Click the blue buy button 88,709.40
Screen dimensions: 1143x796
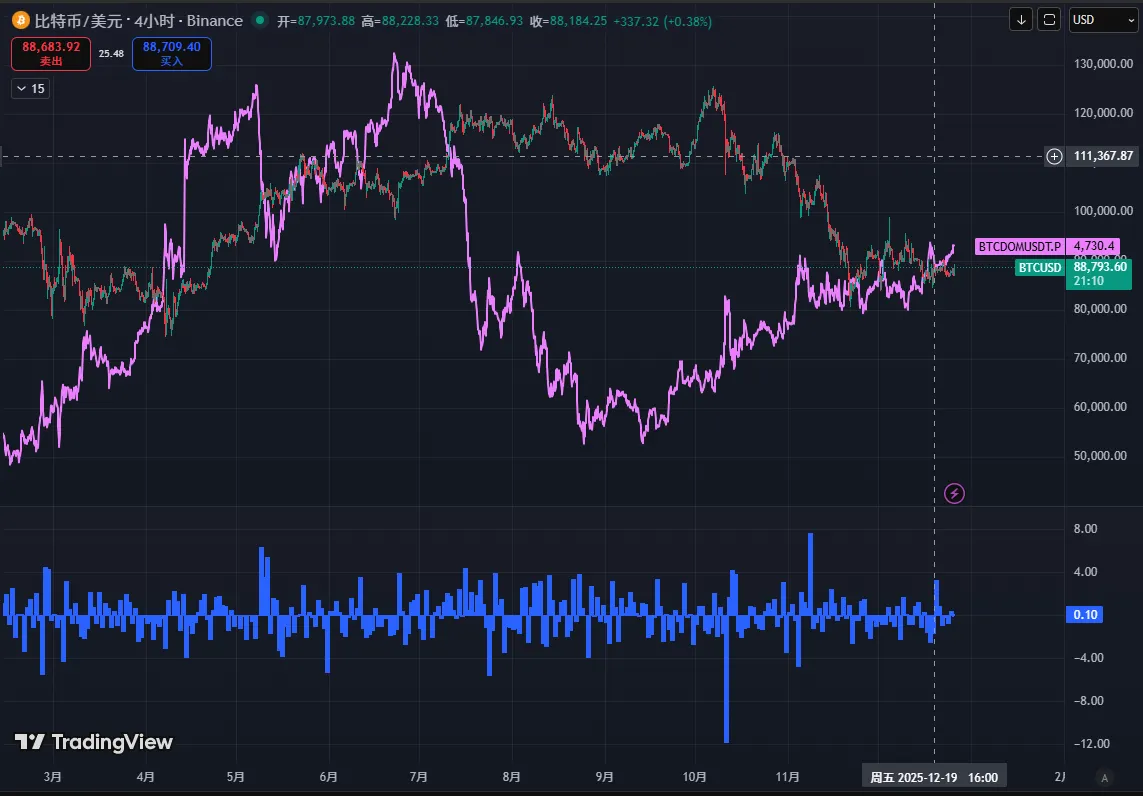point(171,53)
